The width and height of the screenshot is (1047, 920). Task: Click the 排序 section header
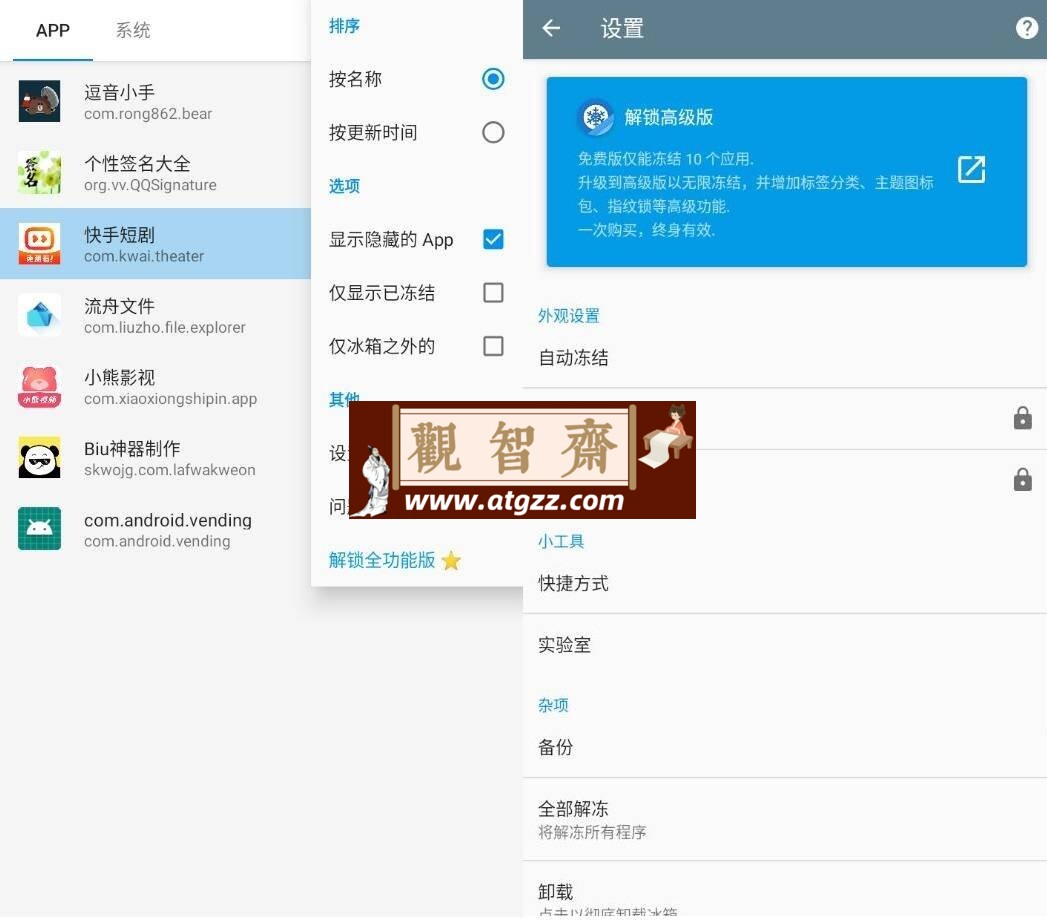pos(344,26)
